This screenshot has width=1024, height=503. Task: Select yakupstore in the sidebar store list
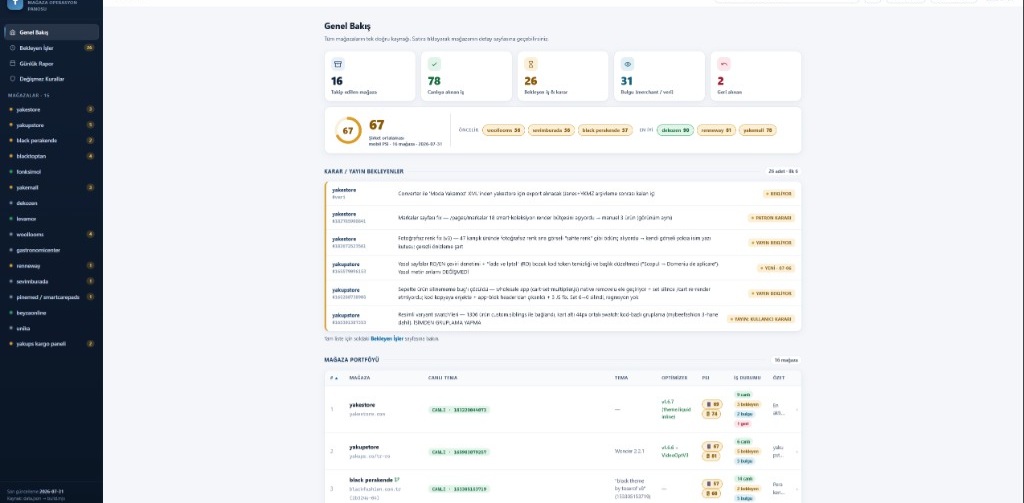click(x=52, y=125)
